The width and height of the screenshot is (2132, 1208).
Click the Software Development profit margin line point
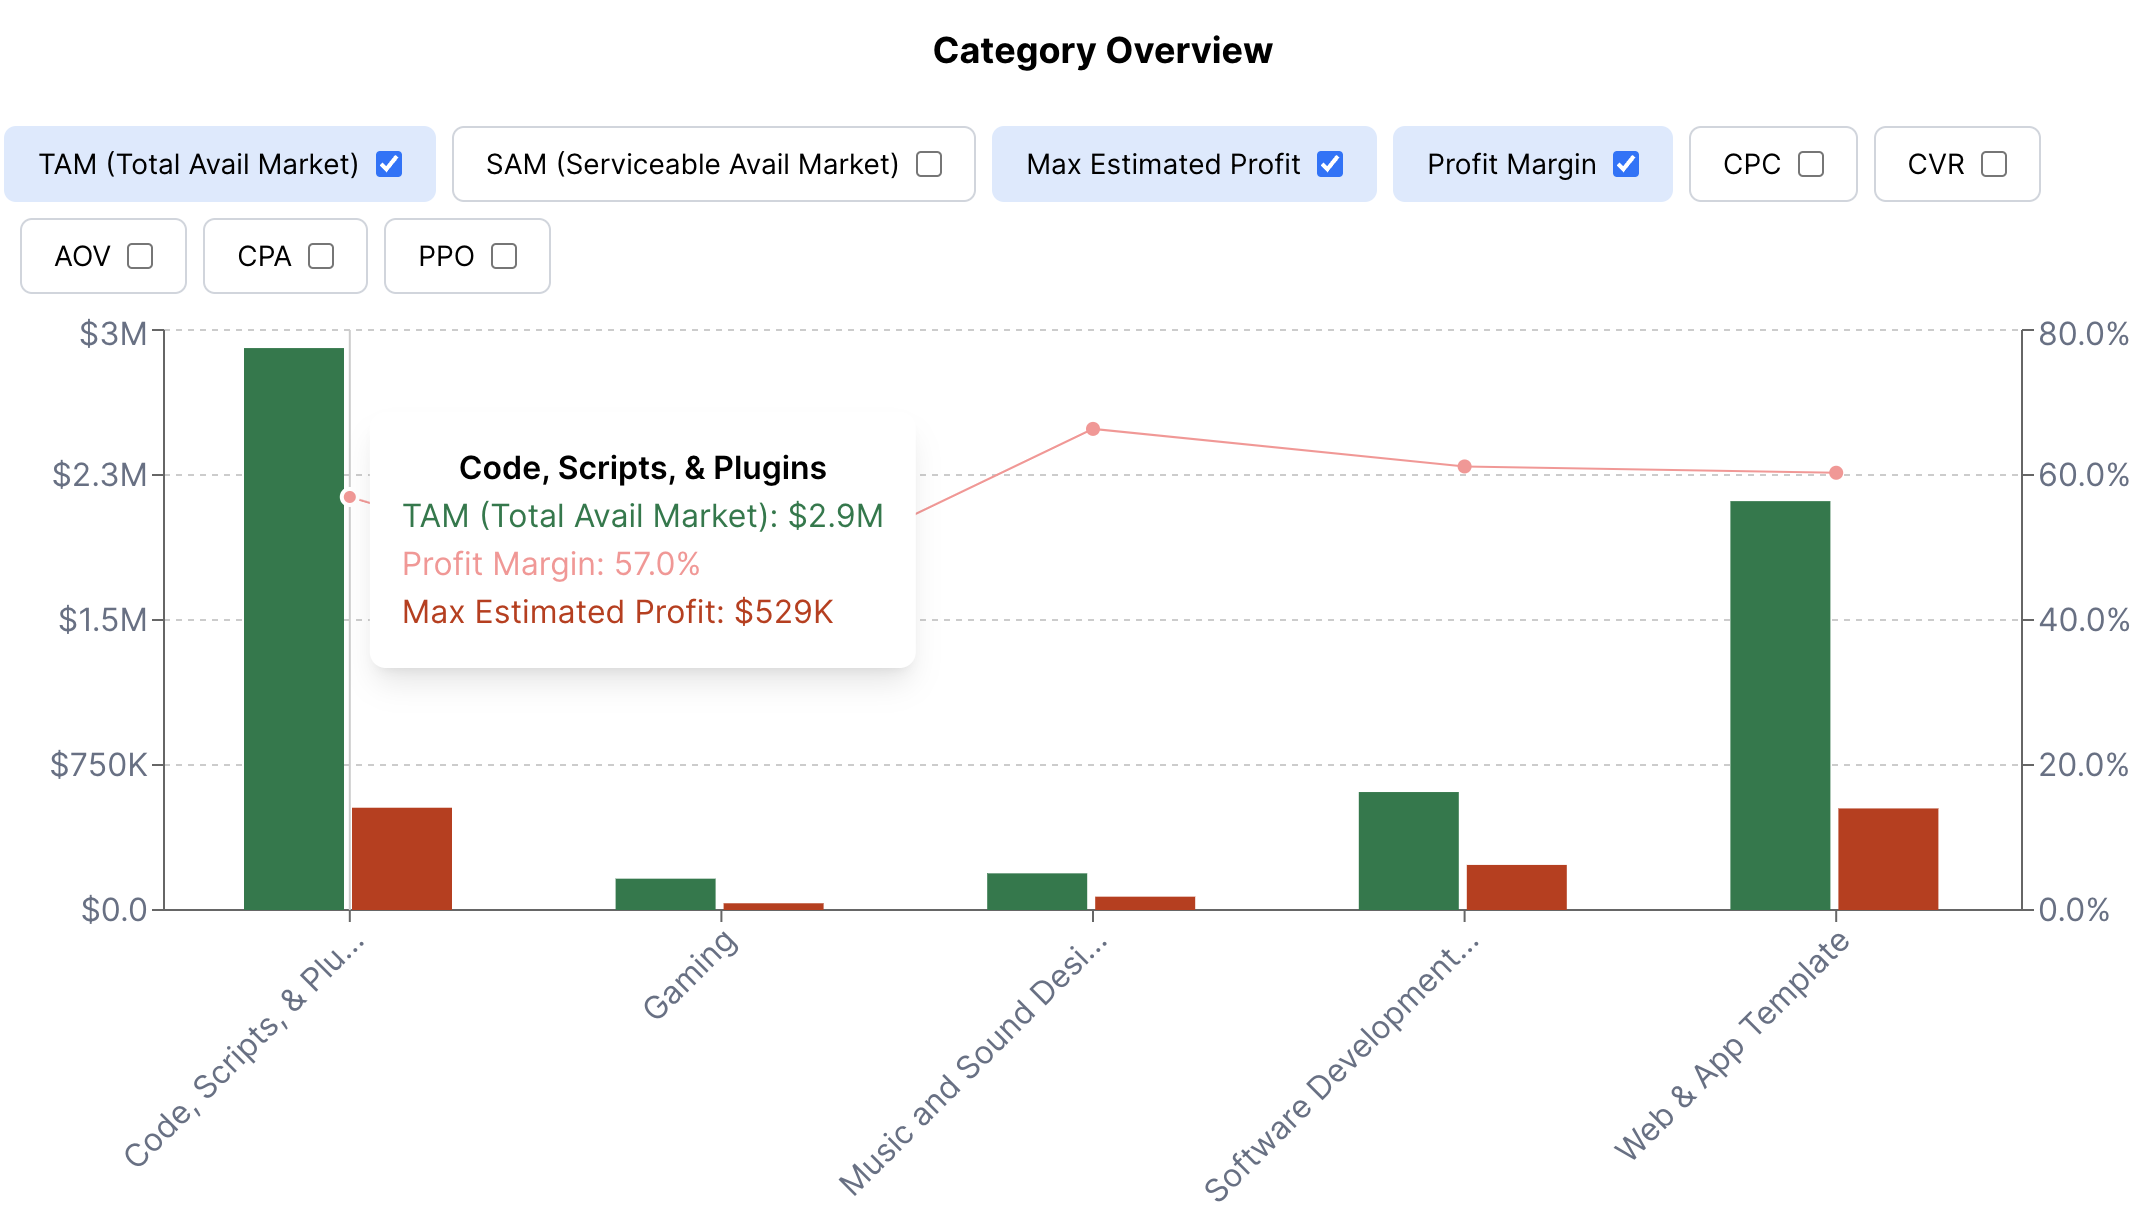[1464, 467]
